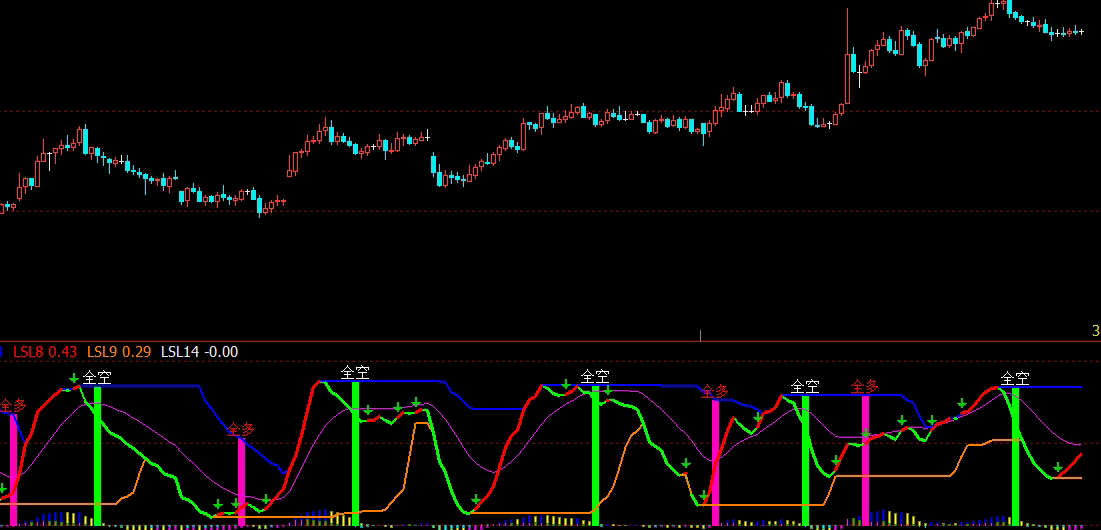Click the candlestick with the tallest upper wick
Image resolution: width=1101 pixels, height=530 pixels.
[847, 57]
